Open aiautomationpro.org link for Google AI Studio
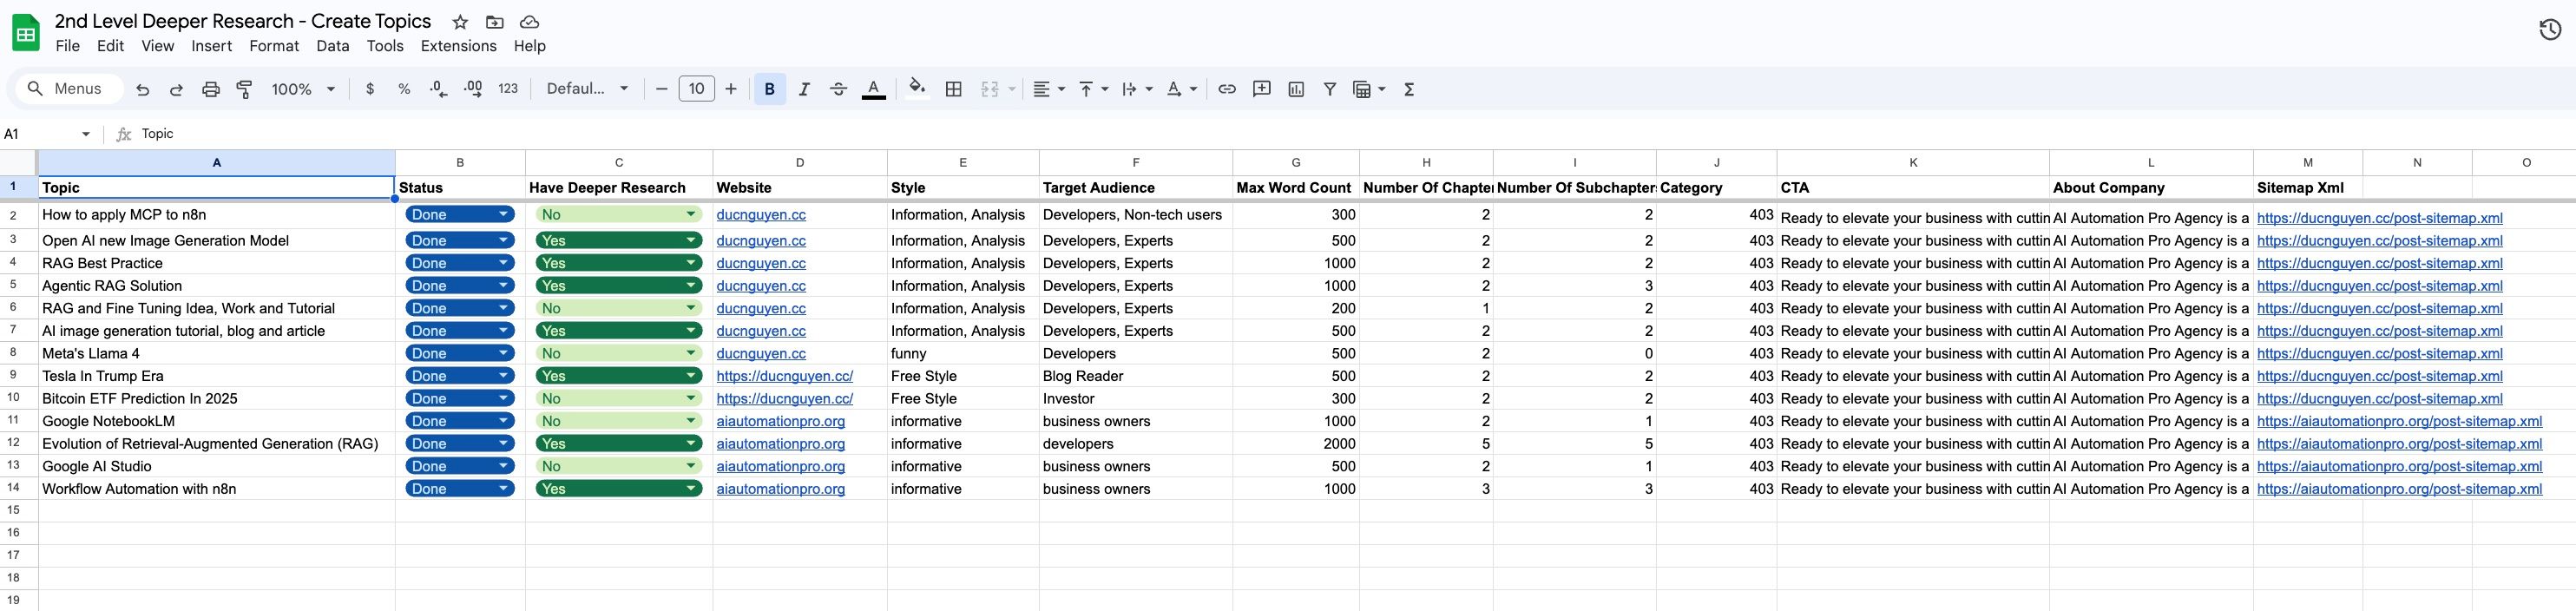Viewport: 2576px width, 611px height. [781, 466]
